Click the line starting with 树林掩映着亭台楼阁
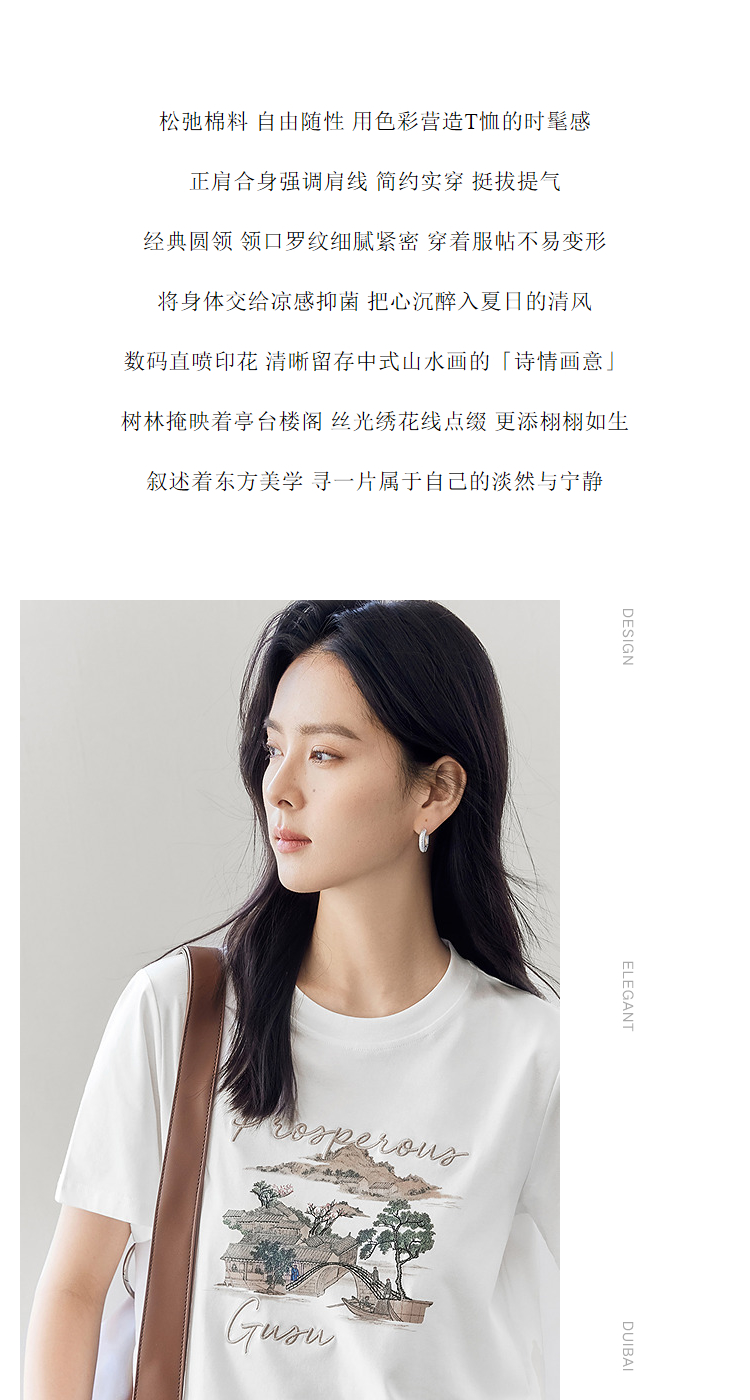750x1400 pixels. [375, 422]
